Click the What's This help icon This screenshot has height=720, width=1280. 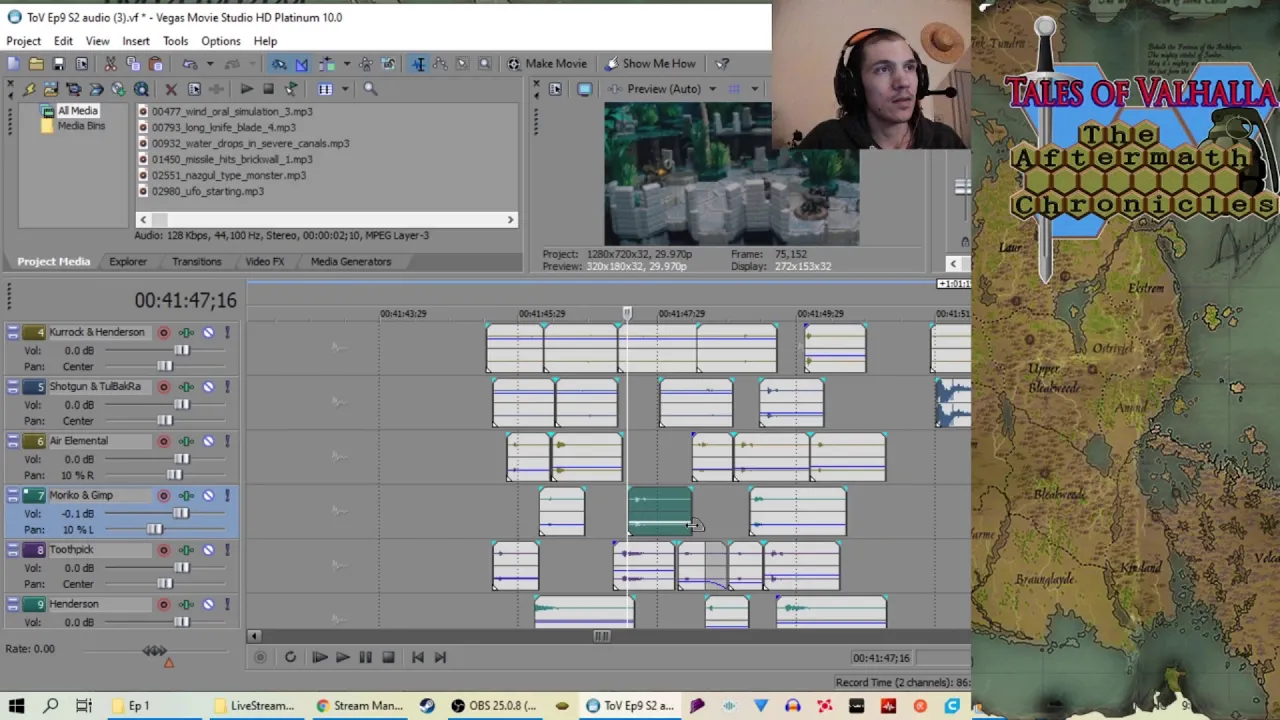(722, 63)
